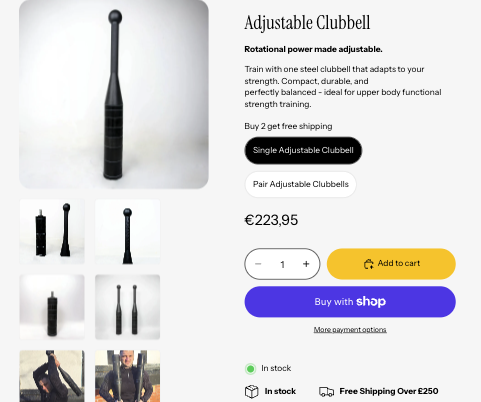Image resolution: width=481 pixels, height=402 pixels.
Task: Open the main clubbell product image
Action: click(x=114, y=94)
